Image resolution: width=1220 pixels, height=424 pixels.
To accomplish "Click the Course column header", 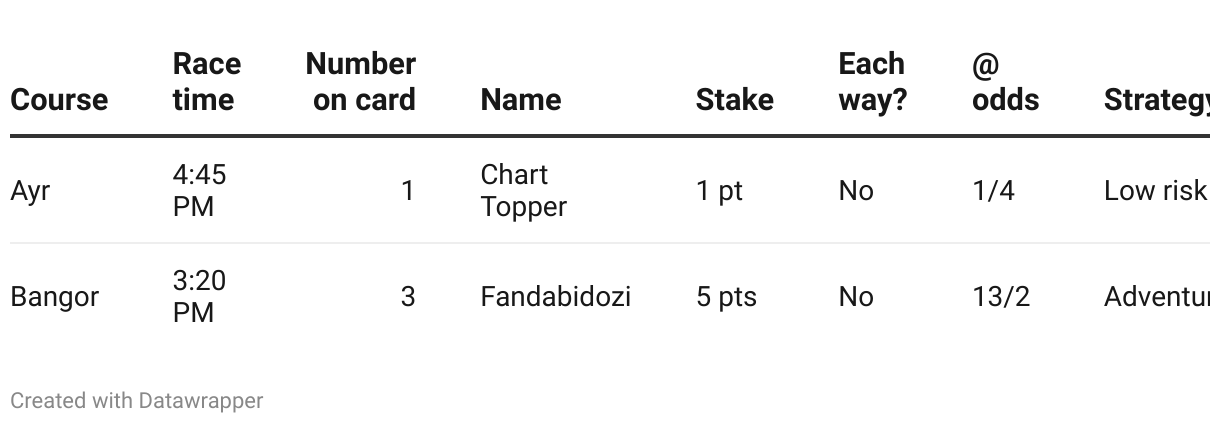I will point(59,100).
